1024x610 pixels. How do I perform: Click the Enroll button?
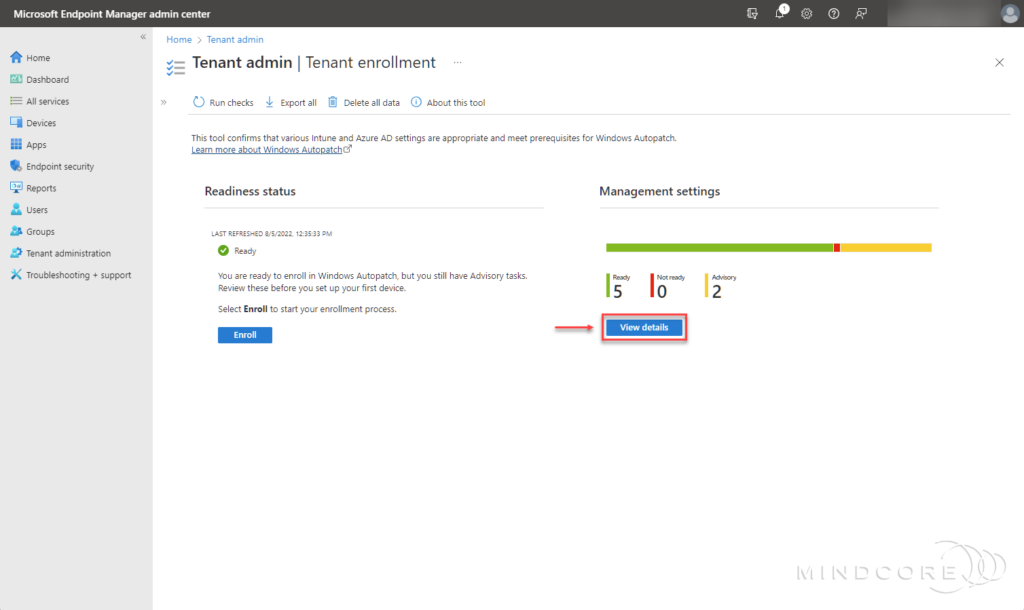point(244,335)
